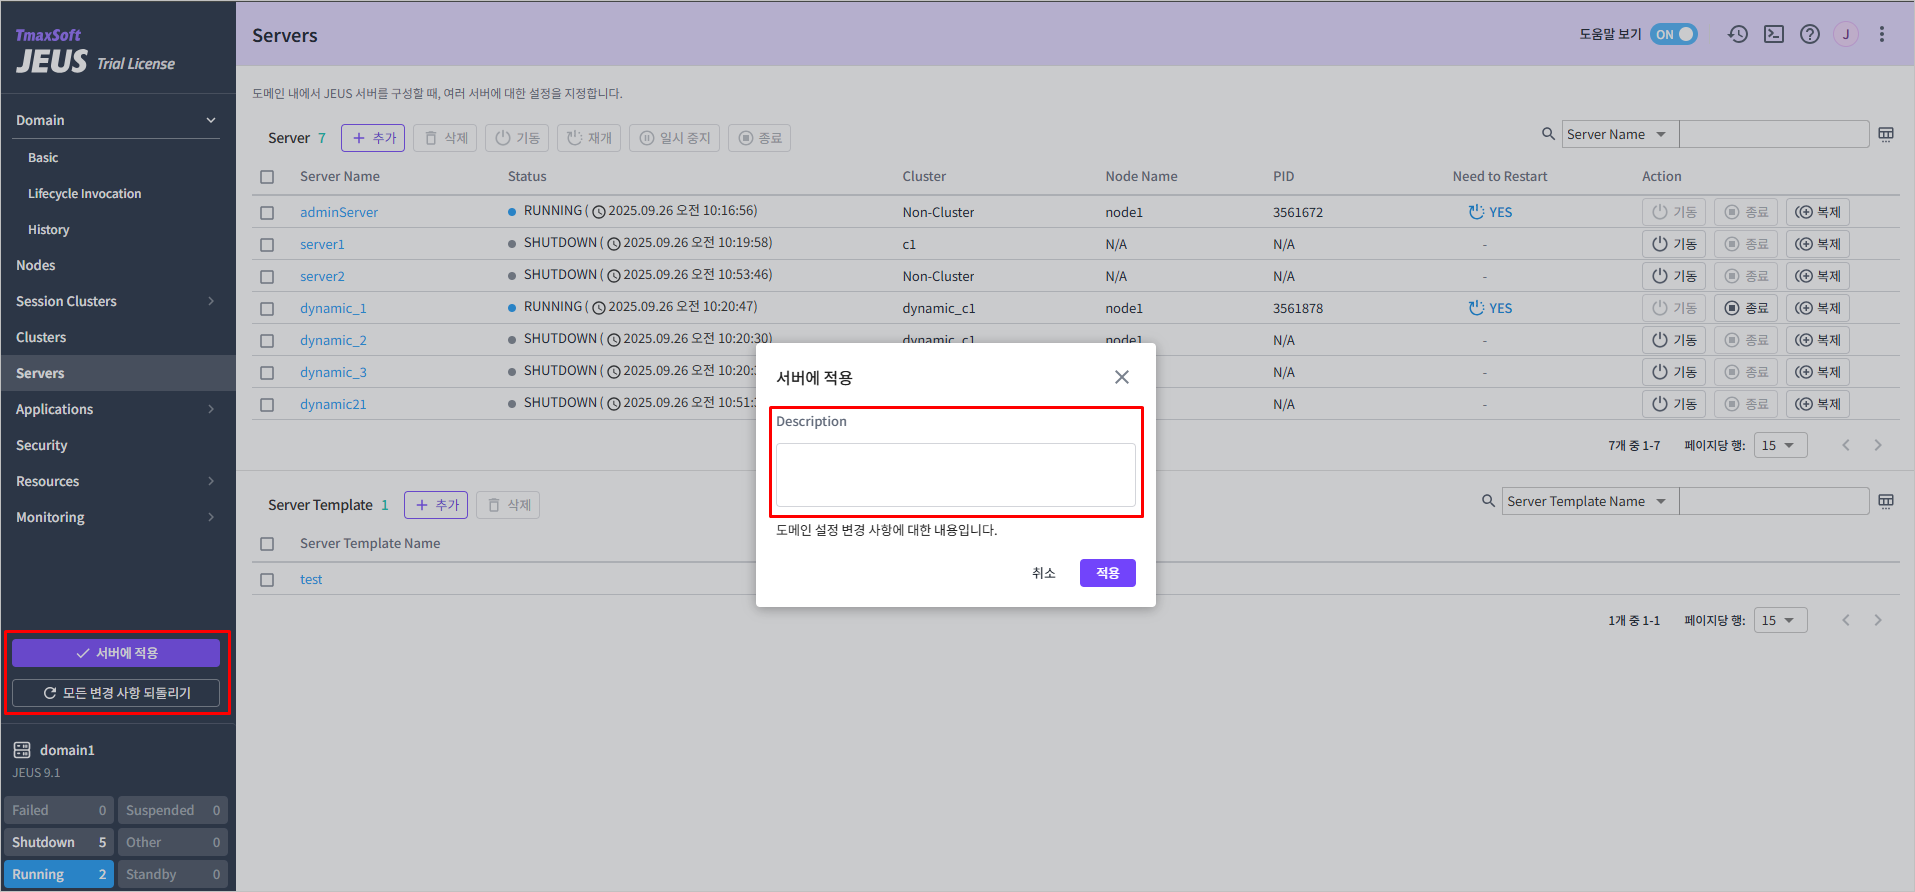Toggle the 도움말 보기 ON switch
This screenshot has height=892, width=1915.
click(x=1674, y=34)
